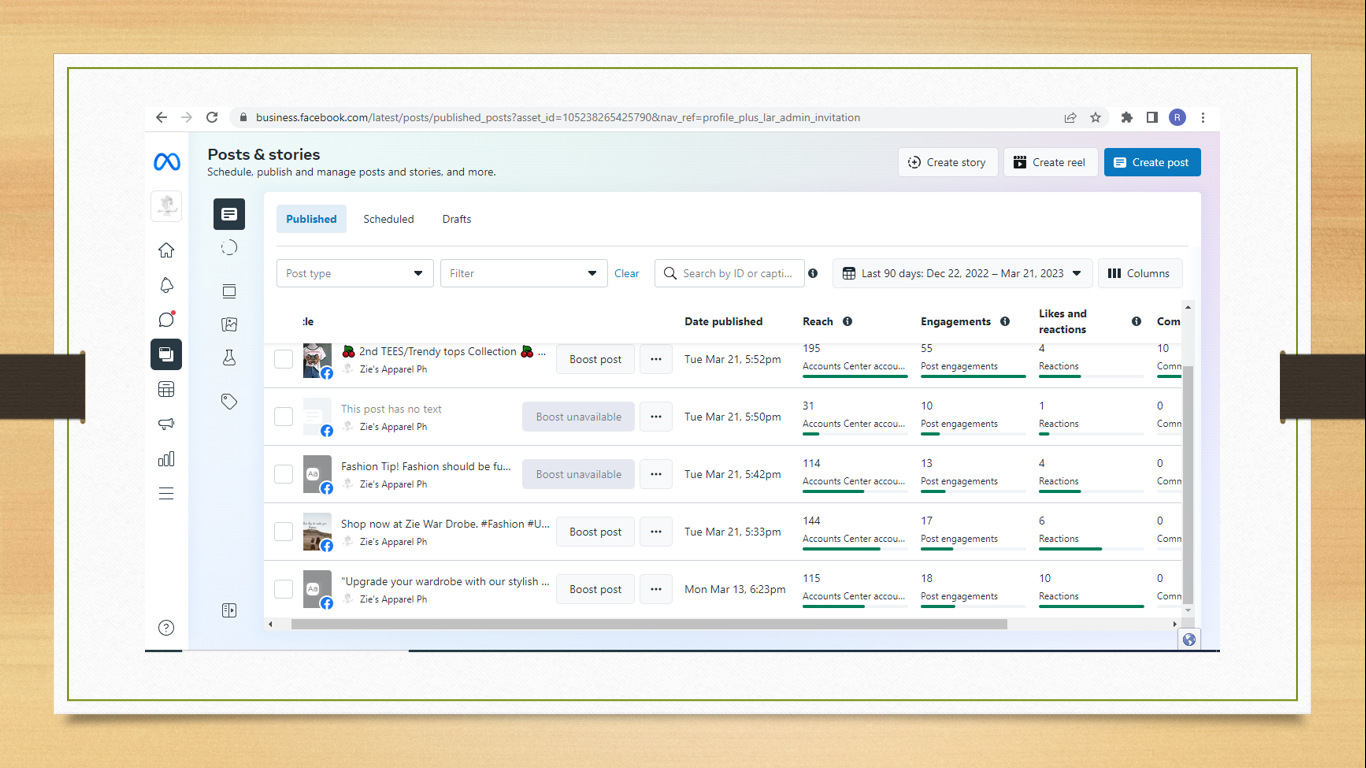Click the info icon beside search field

click(x=813, y=273)
